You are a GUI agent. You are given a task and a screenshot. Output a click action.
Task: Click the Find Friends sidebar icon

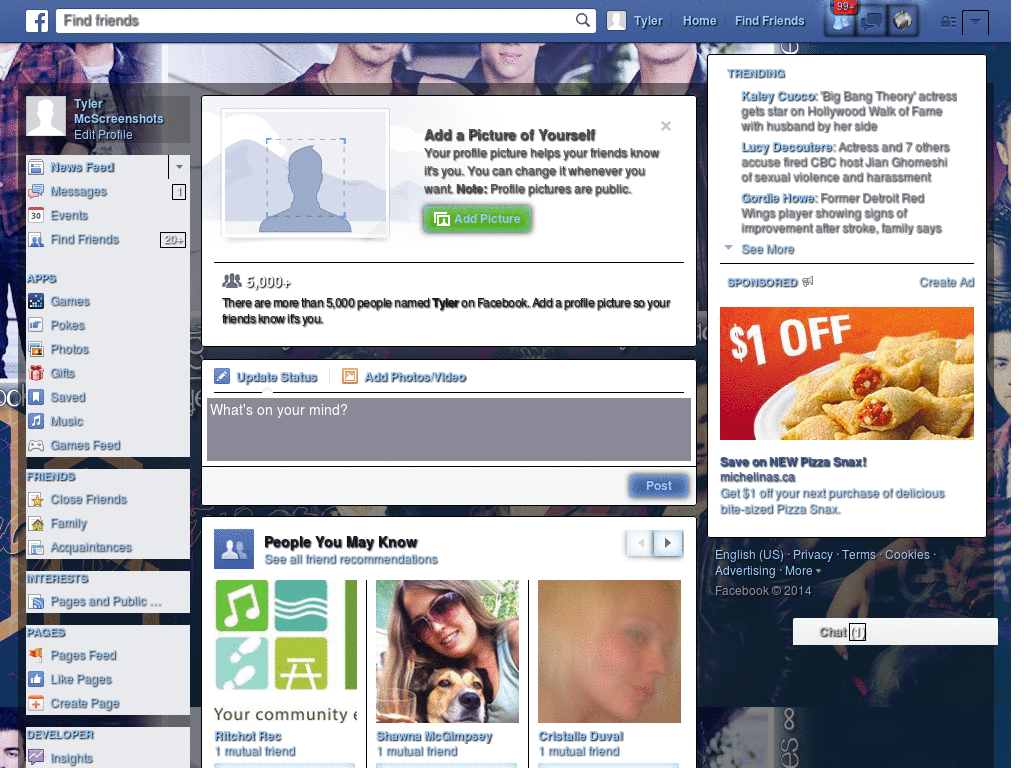point(36,240)
